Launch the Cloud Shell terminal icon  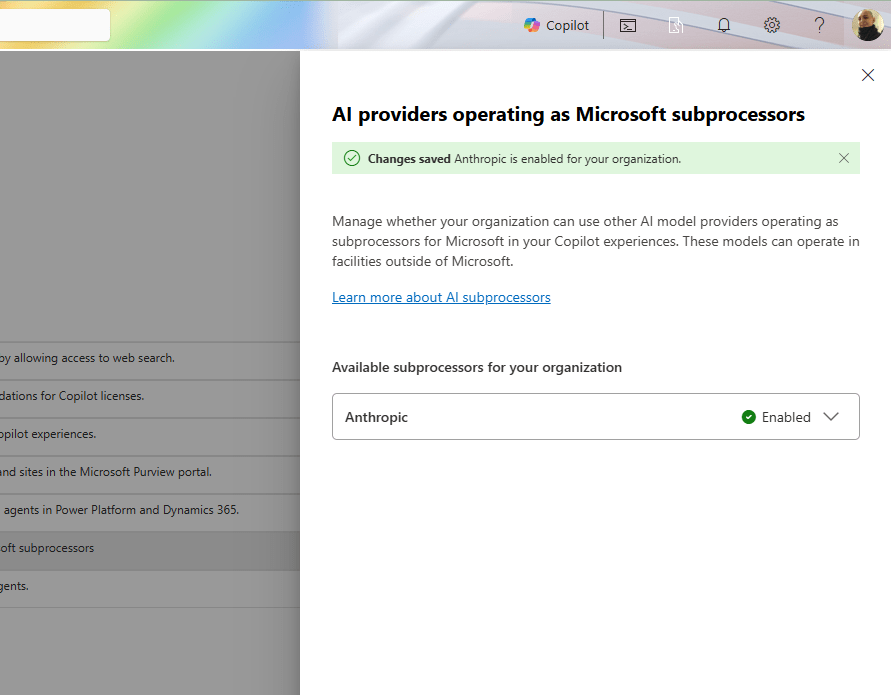click(628, 25)
